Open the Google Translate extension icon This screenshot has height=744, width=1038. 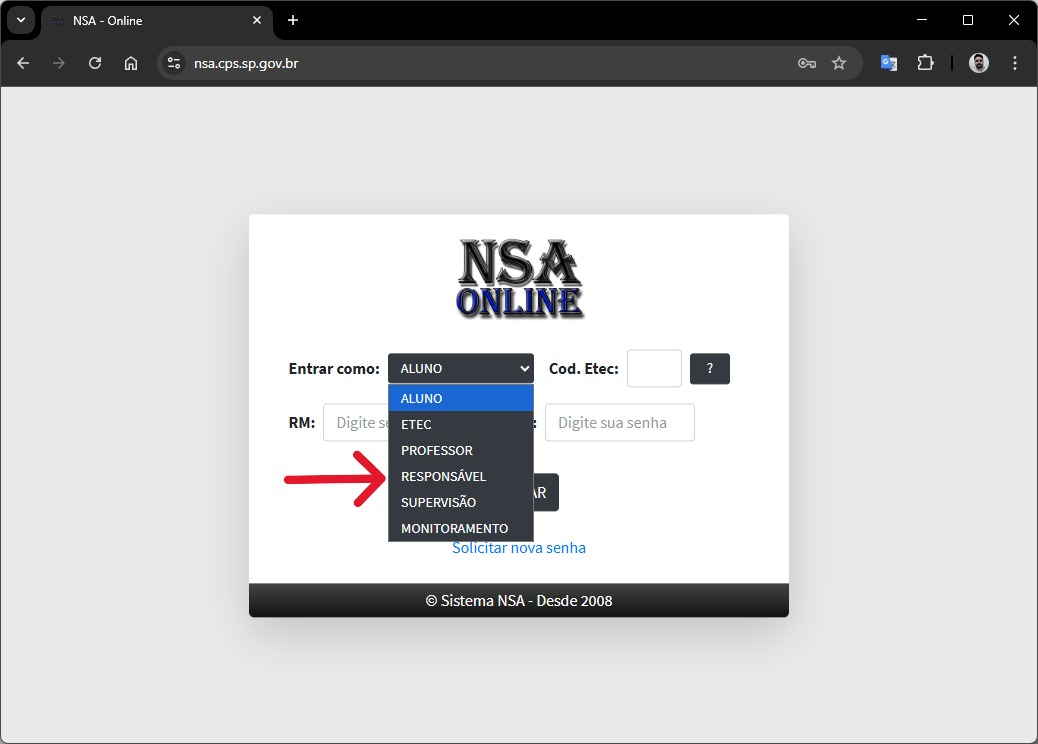click(888, 63)
